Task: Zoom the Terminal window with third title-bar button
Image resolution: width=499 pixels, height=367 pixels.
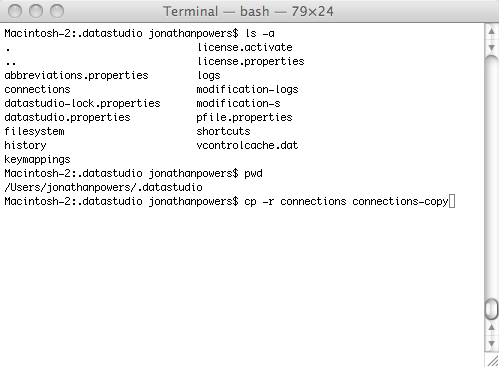Action: [x=57, y=11]
